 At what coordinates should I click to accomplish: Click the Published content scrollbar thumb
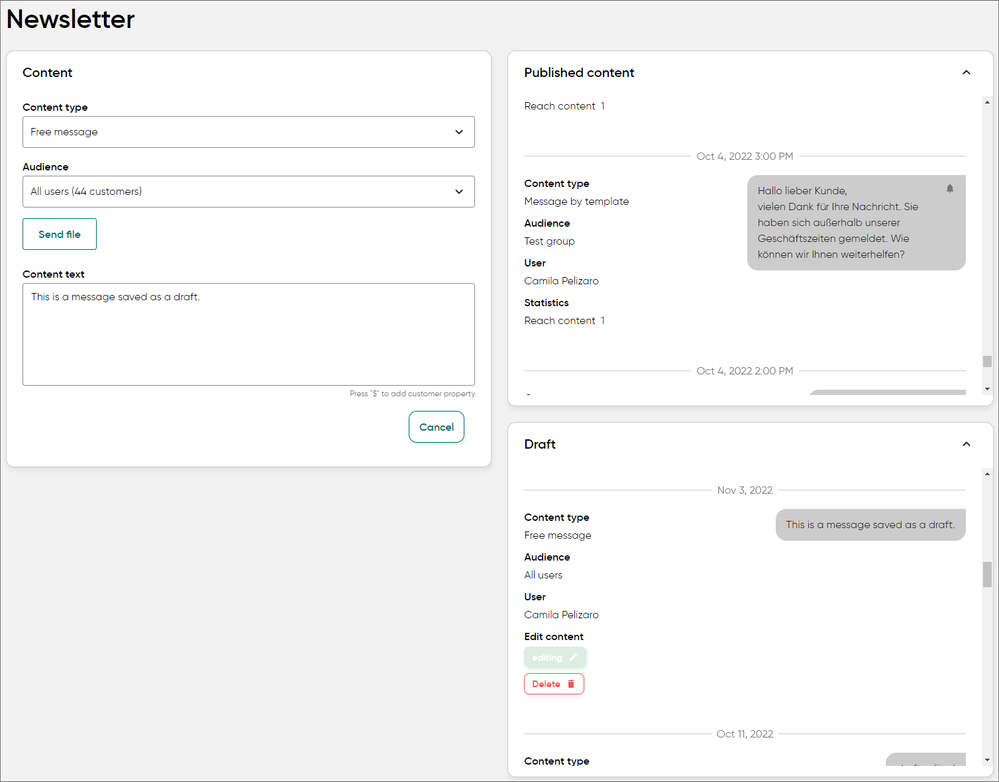[987, 362]
